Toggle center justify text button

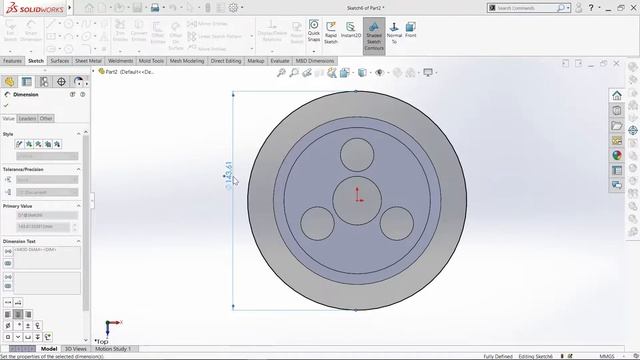(x=18, y=314)
